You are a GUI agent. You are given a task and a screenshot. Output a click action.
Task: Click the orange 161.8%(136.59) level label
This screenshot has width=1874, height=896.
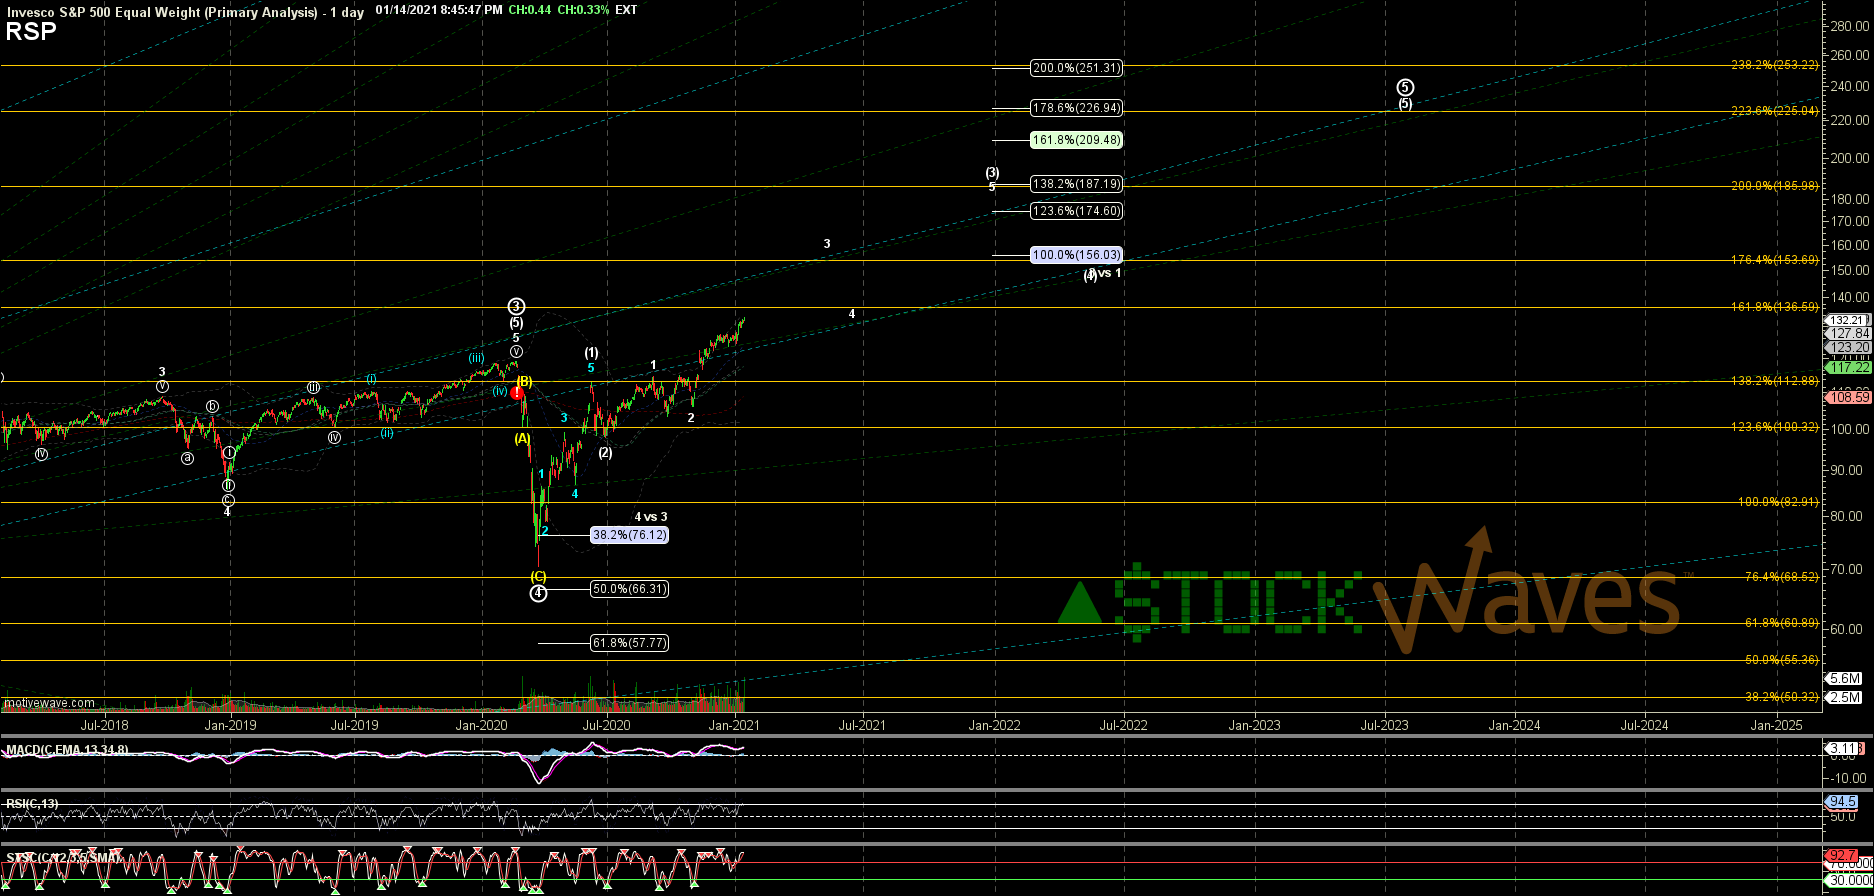(1775, 307)
